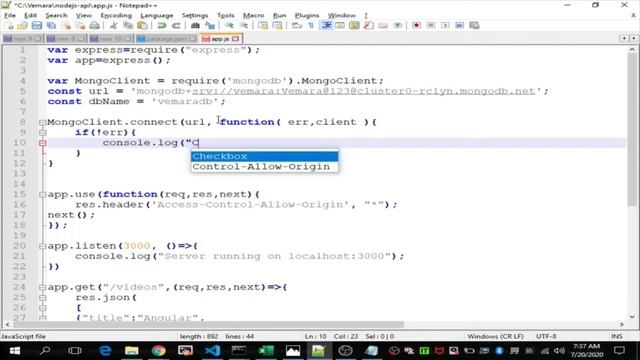Open Visual Studio Code from the taskbar
The image size is (640, 360).
[213, 351]
